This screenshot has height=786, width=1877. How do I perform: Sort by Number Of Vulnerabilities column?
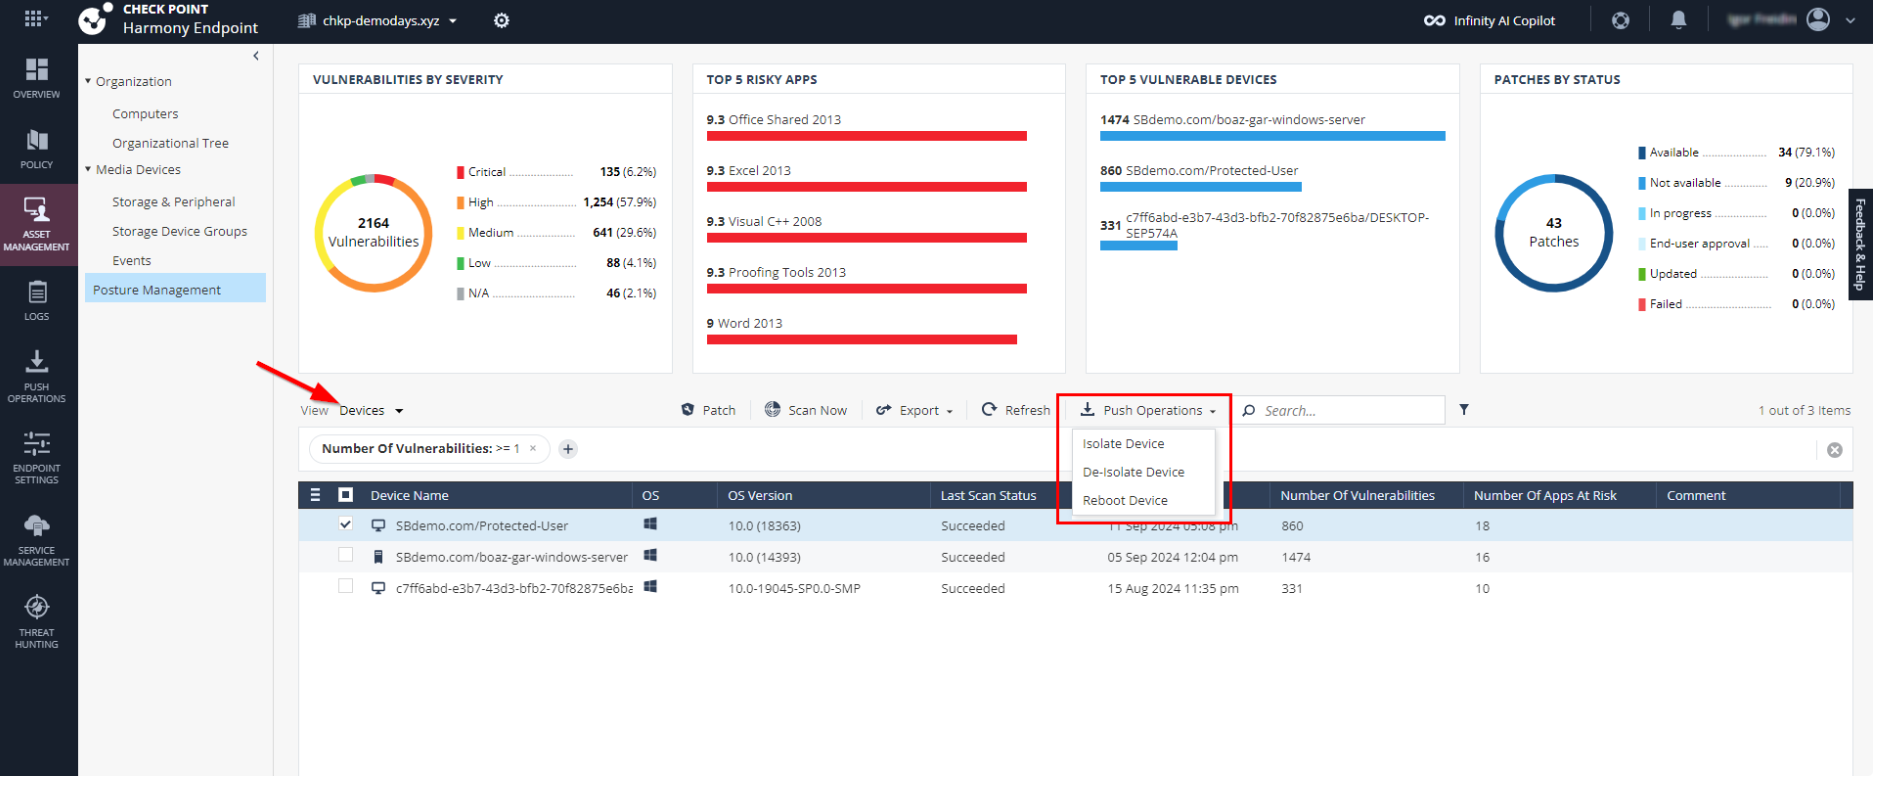pyautogui.click(x=1357, y=495)
